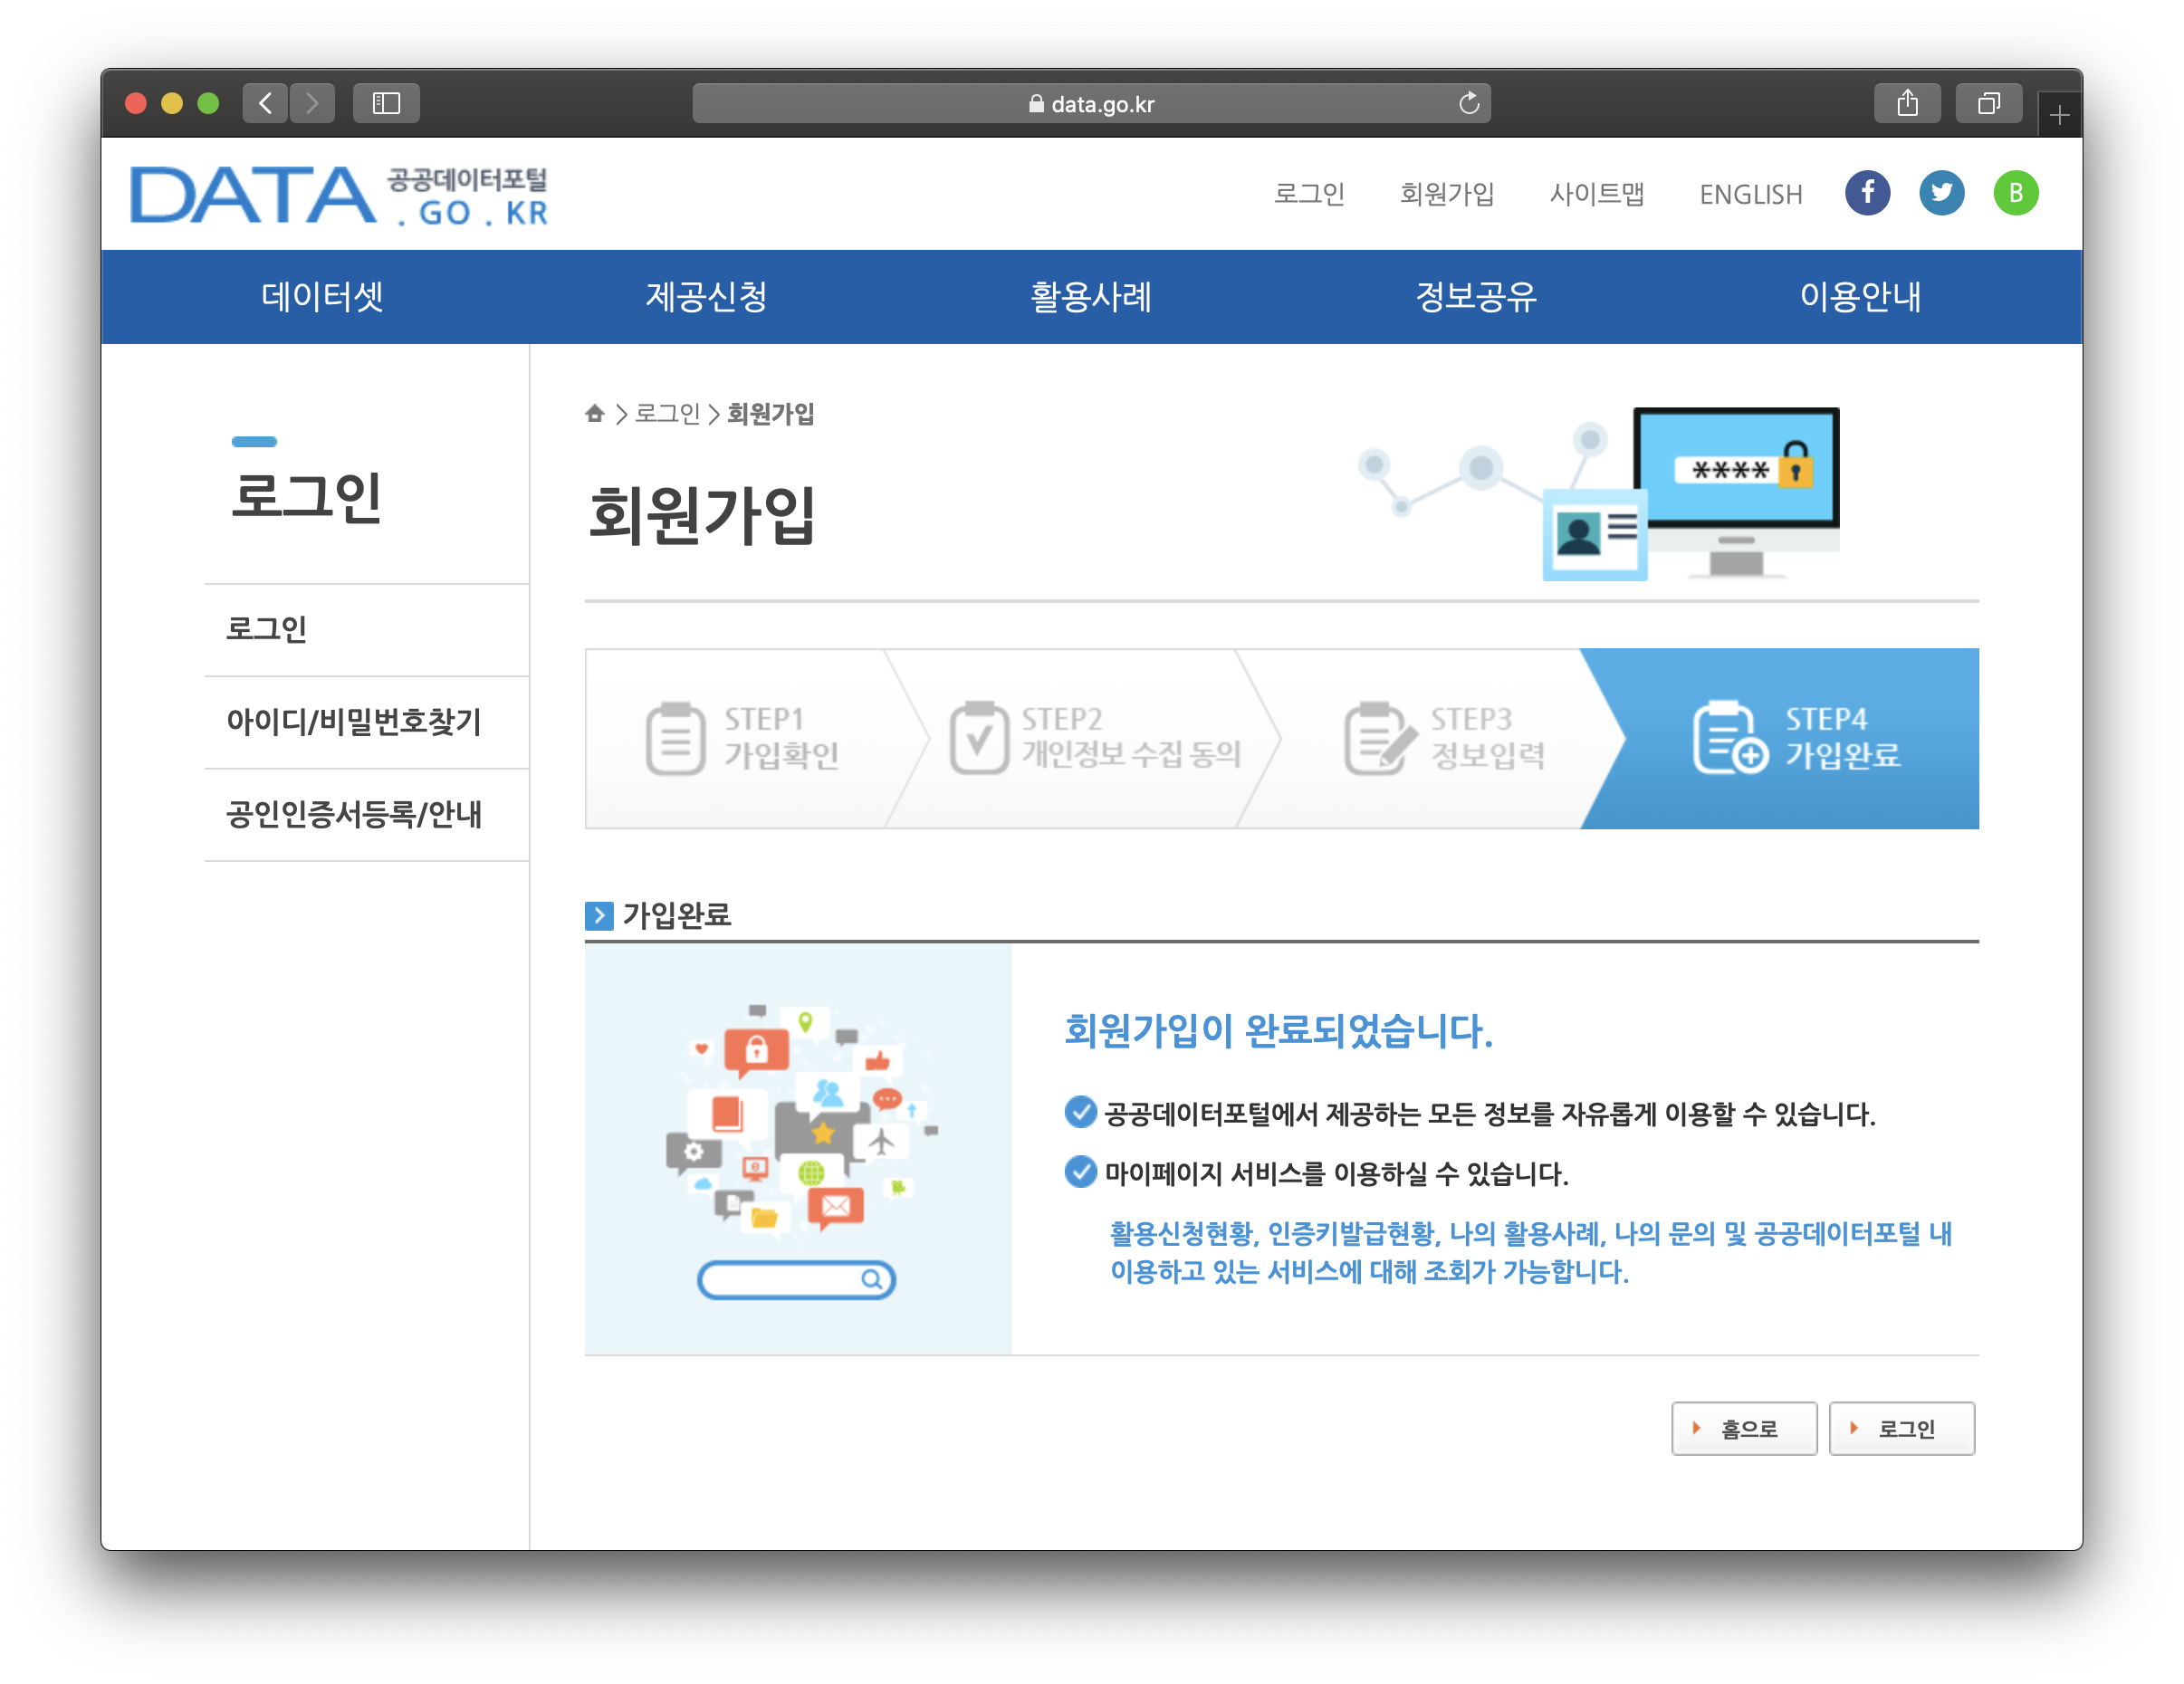Click the home breadcrumb icon

(595, 413)
